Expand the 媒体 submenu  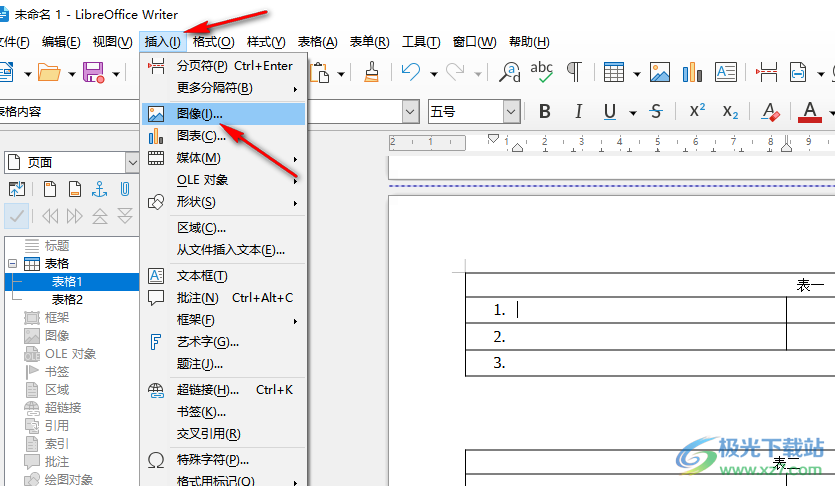(224, 158)
